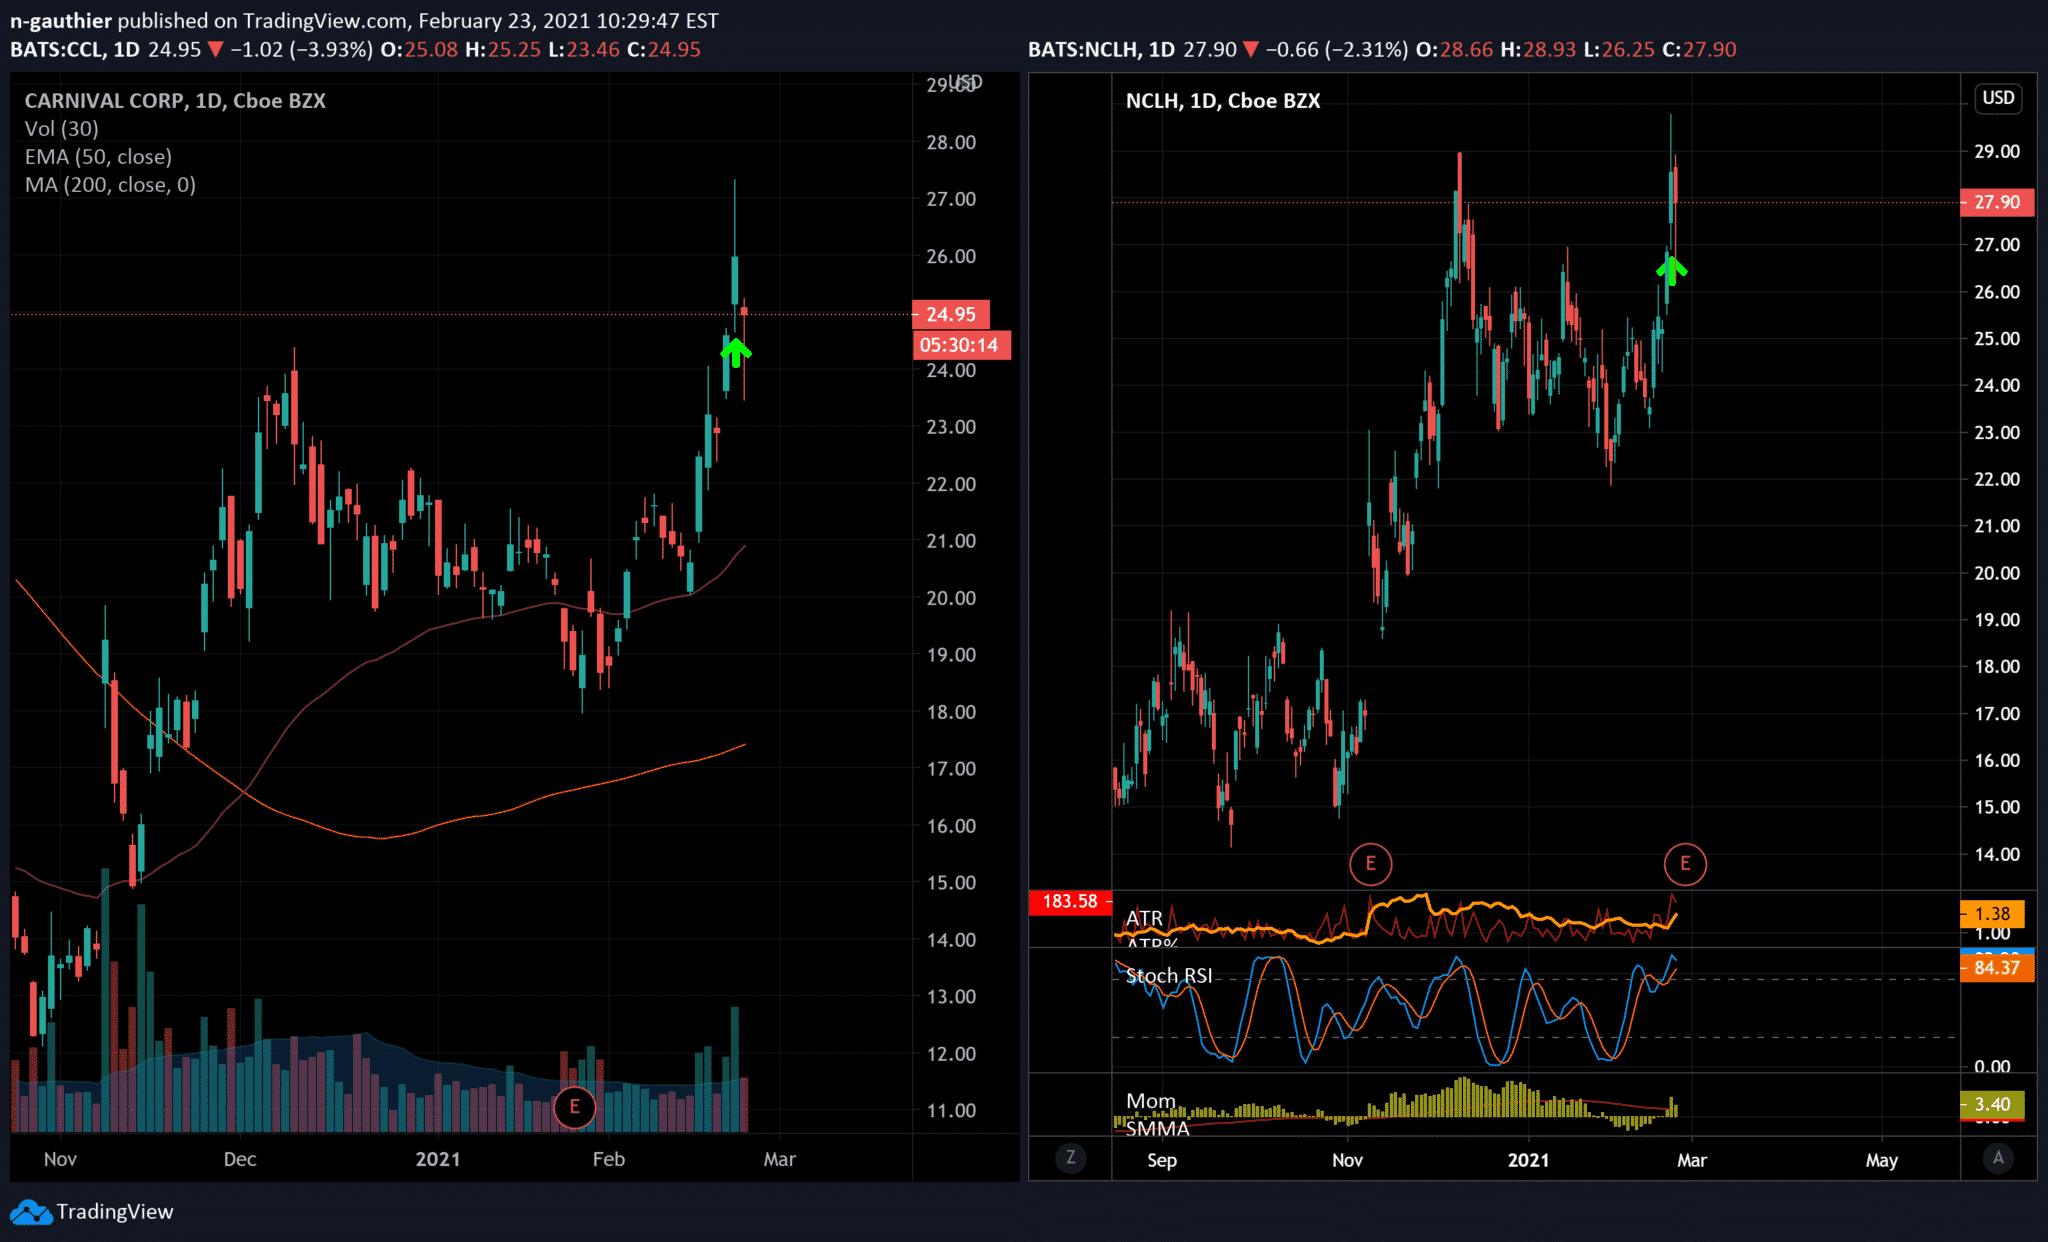
Task: Click the 14.00 price level on NCLH axis
Action: tap(1997, 855)
